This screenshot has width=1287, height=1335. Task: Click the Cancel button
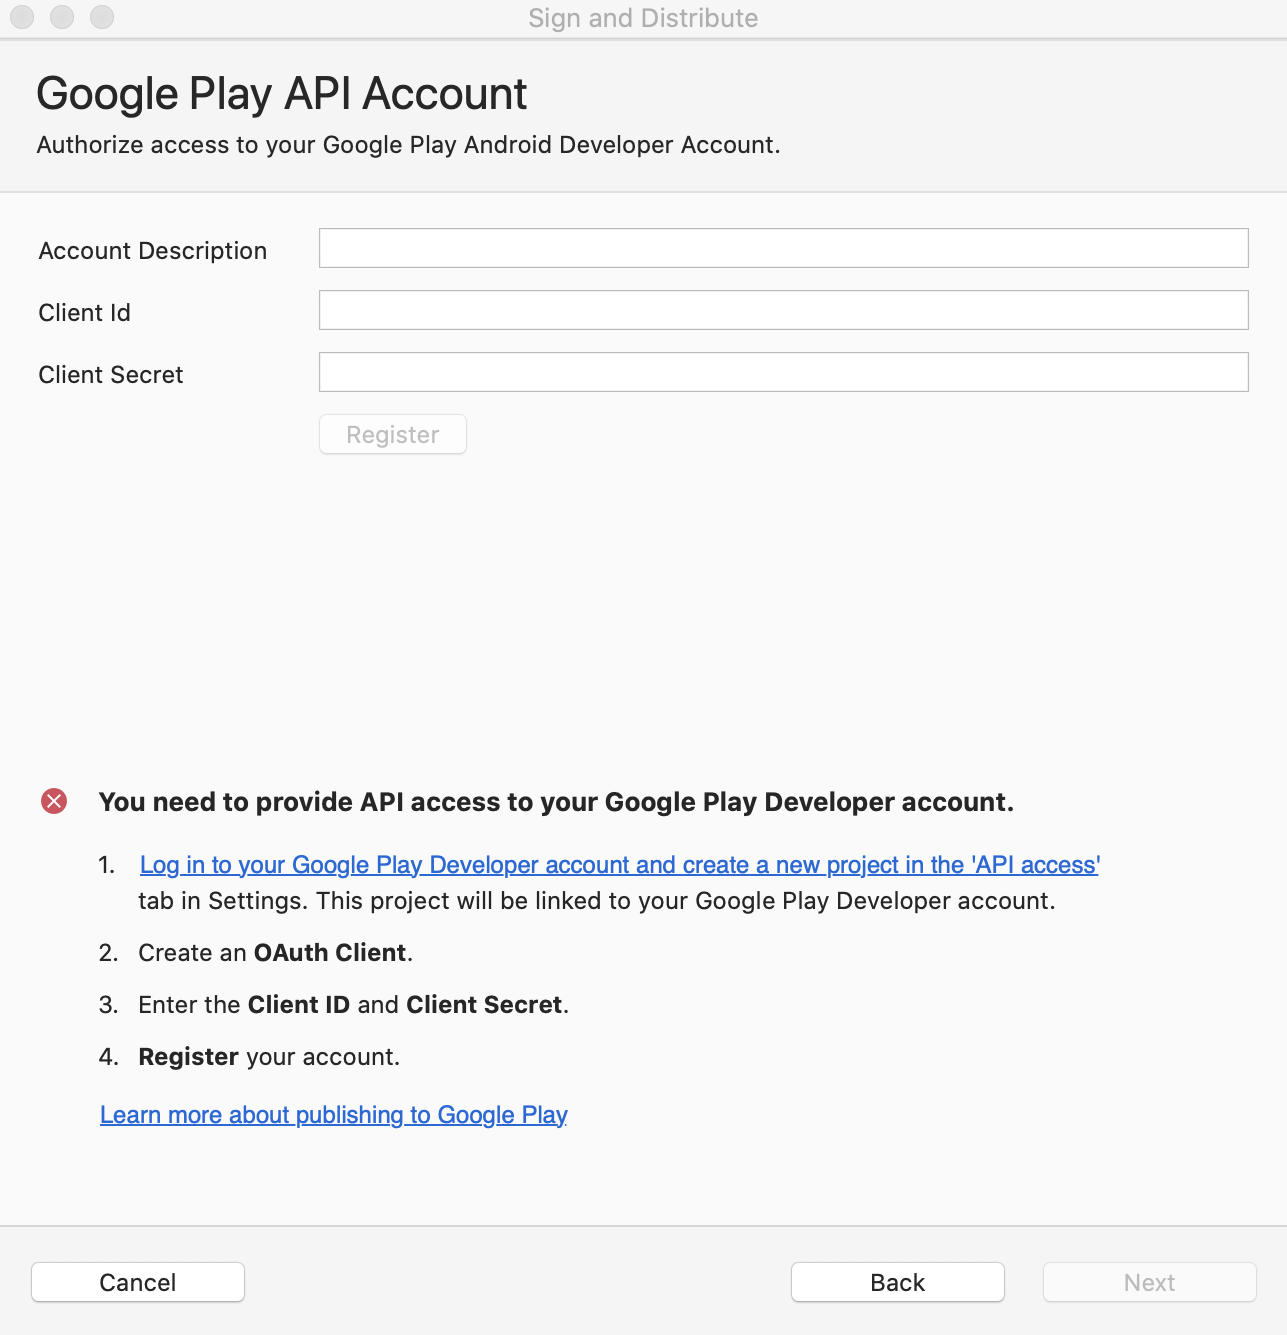(138, 1282)
